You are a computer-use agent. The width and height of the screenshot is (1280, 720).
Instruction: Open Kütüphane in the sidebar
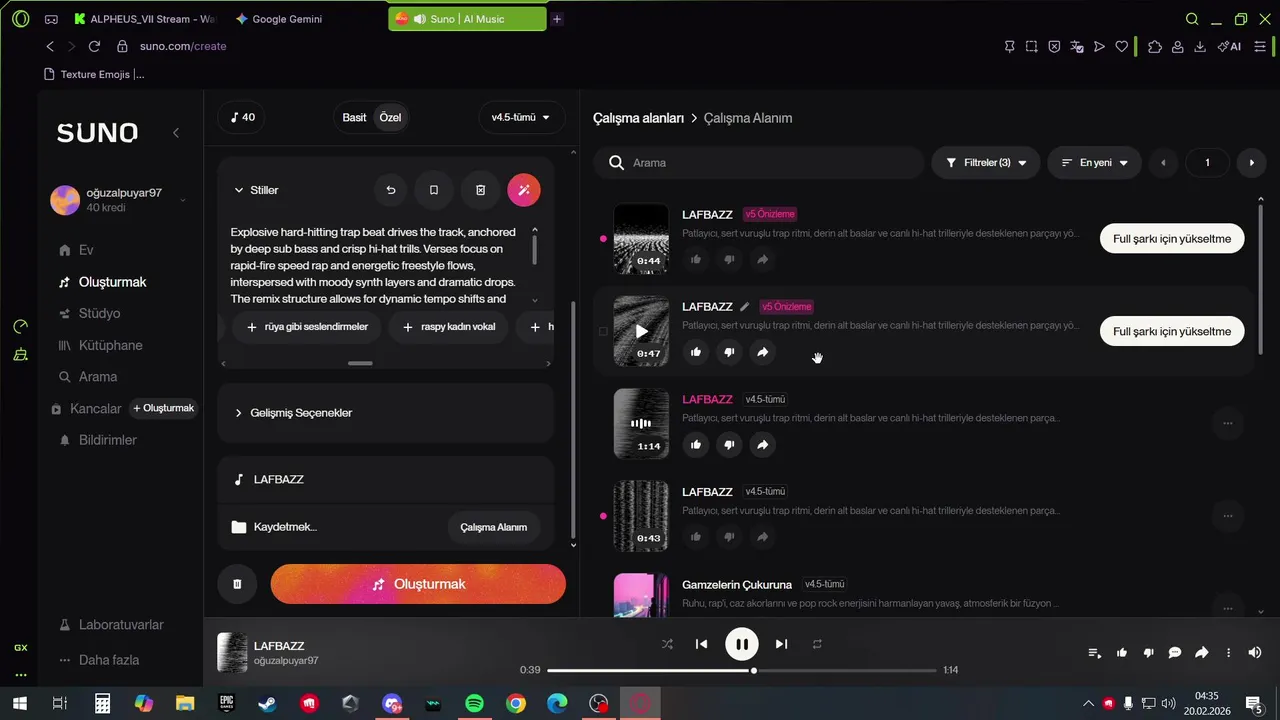110,345
